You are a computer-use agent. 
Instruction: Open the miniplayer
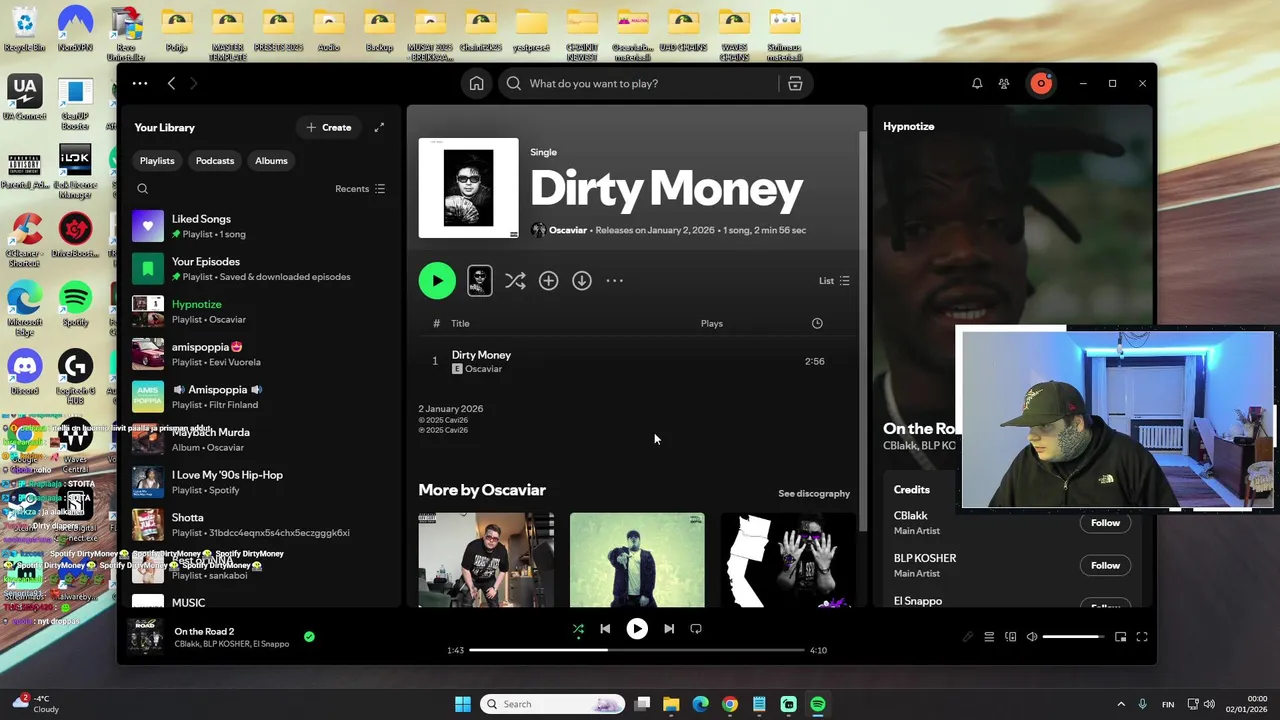(1121, 637)
